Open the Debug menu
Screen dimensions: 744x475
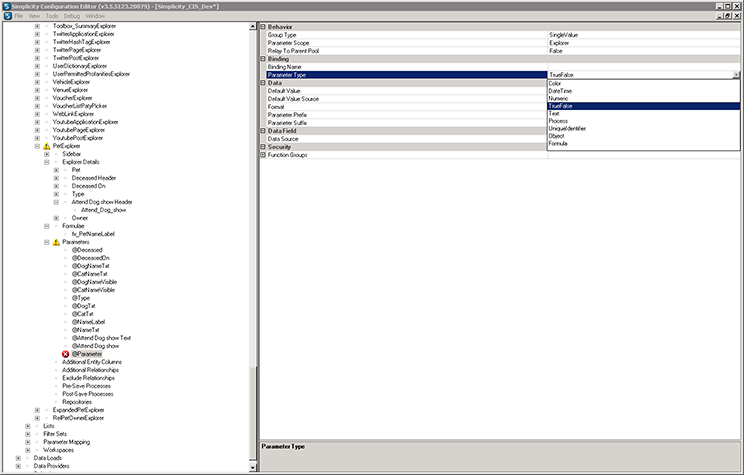coord(72,16)
